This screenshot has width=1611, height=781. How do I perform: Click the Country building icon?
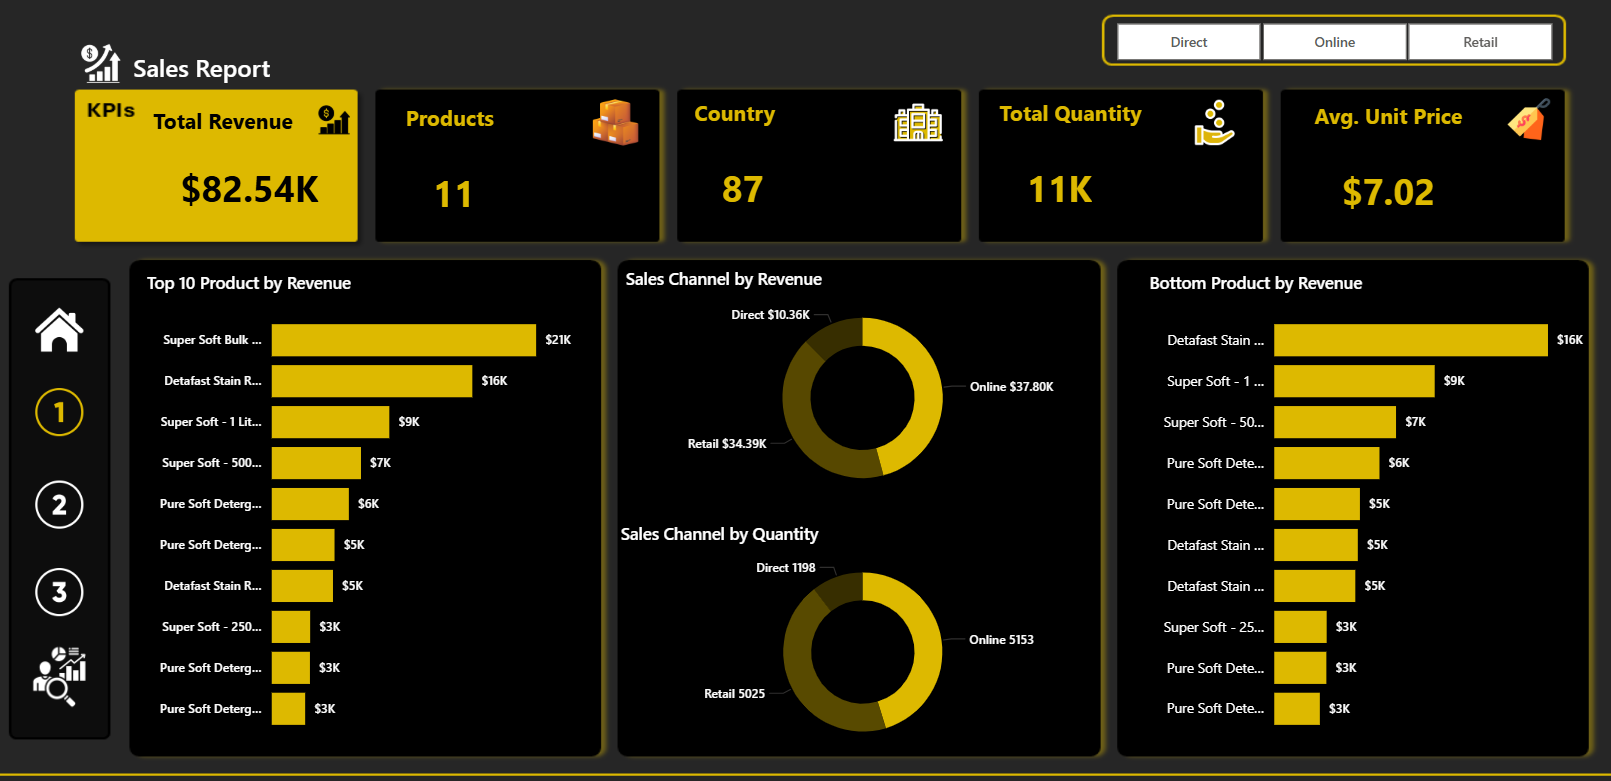(918, 122)
